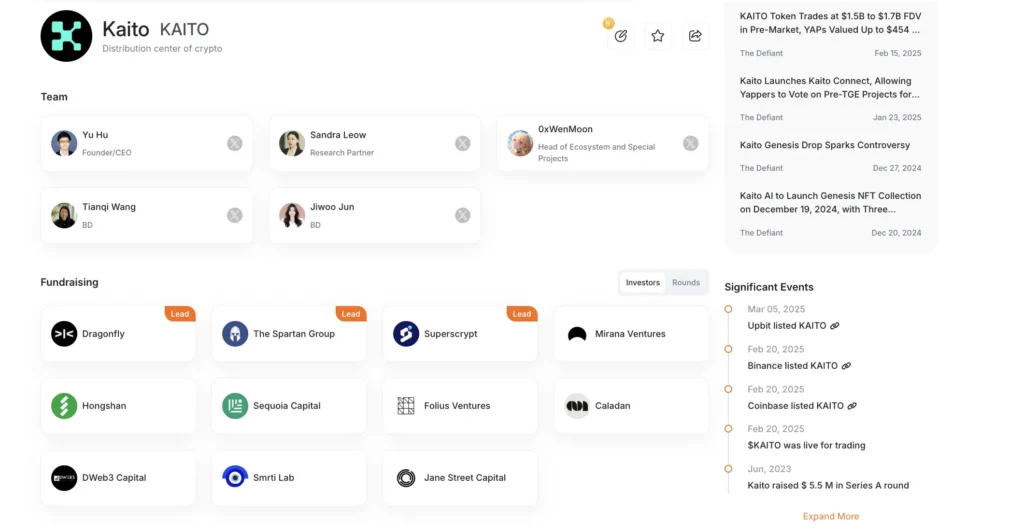This screenshot has height=531, width=1024.
Task: Click the Superscrypt logo icon
Action: pos(406,334)
